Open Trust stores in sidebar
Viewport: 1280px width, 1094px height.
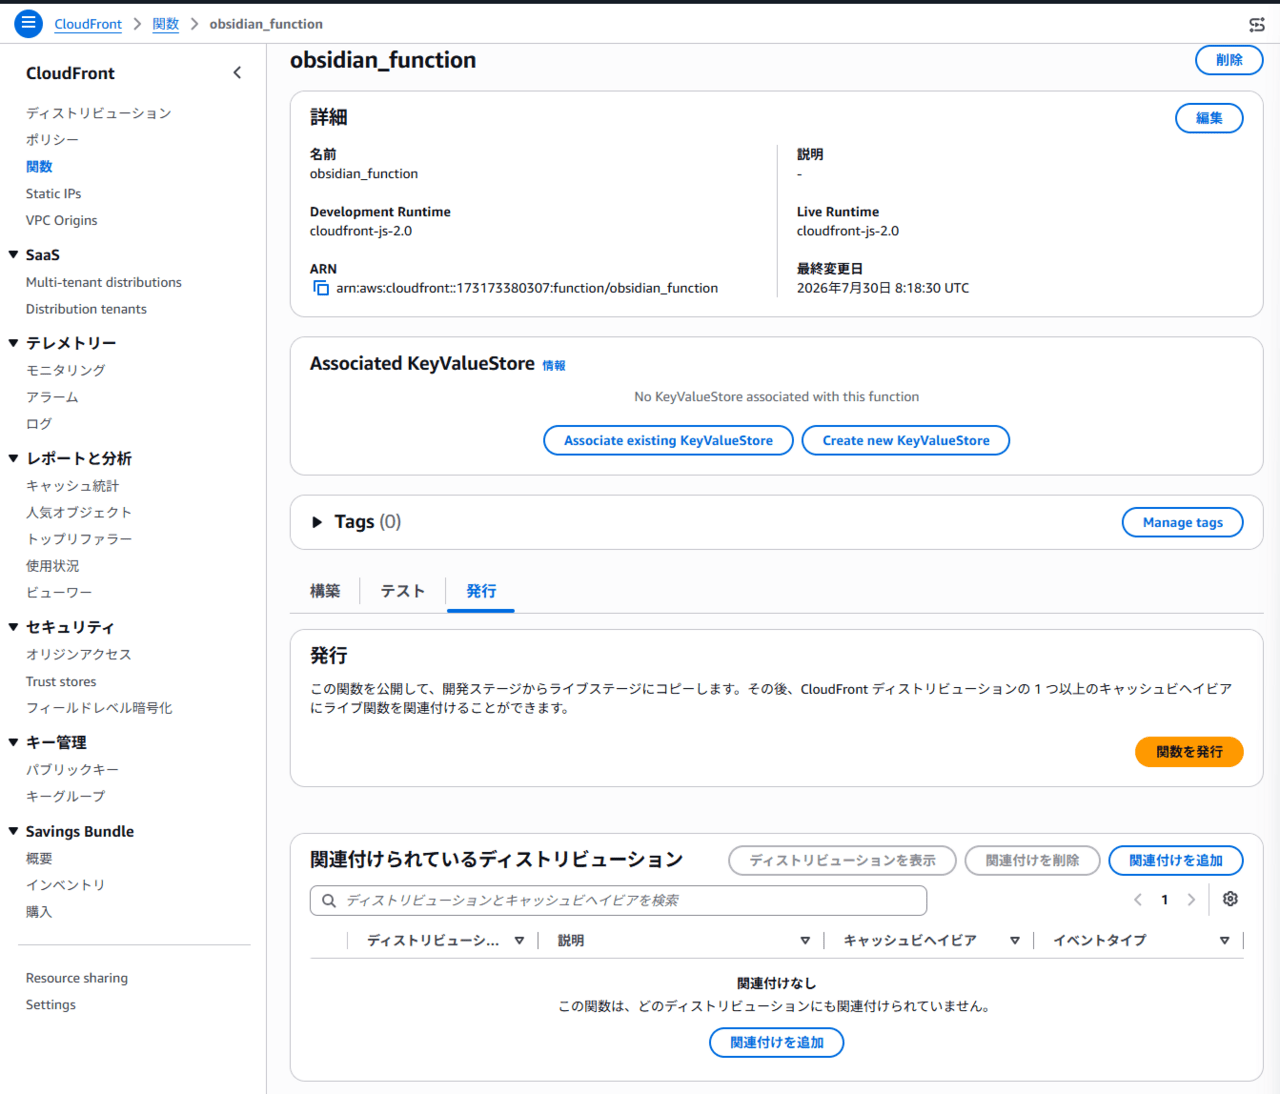61,682
